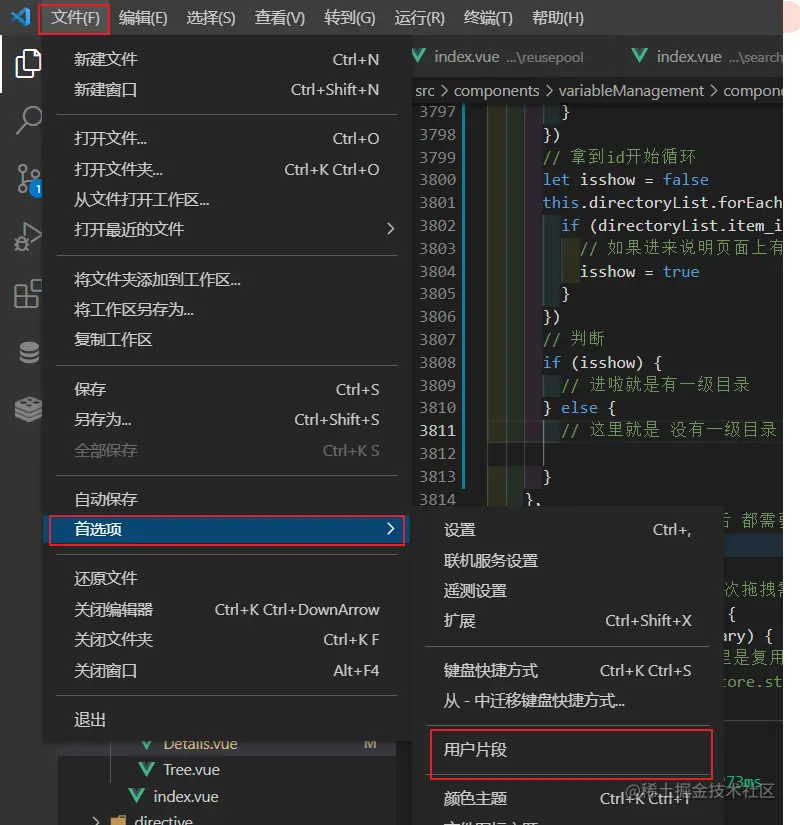Click variableManagement breadcrumb segment
The image size is (800, 825).
coord(631,91)
